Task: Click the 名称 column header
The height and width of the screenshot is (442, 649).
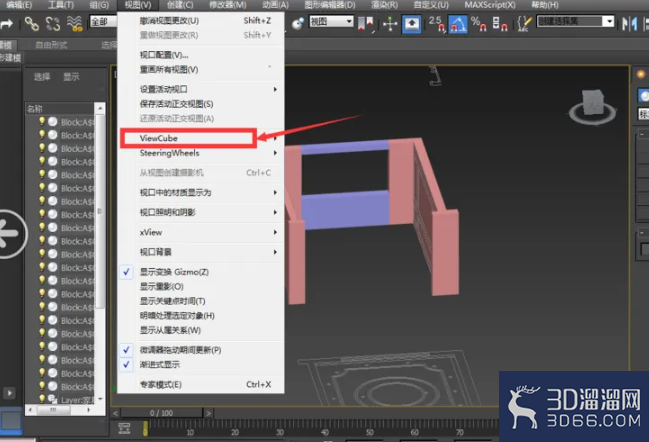Action: (x=60, y=109)
